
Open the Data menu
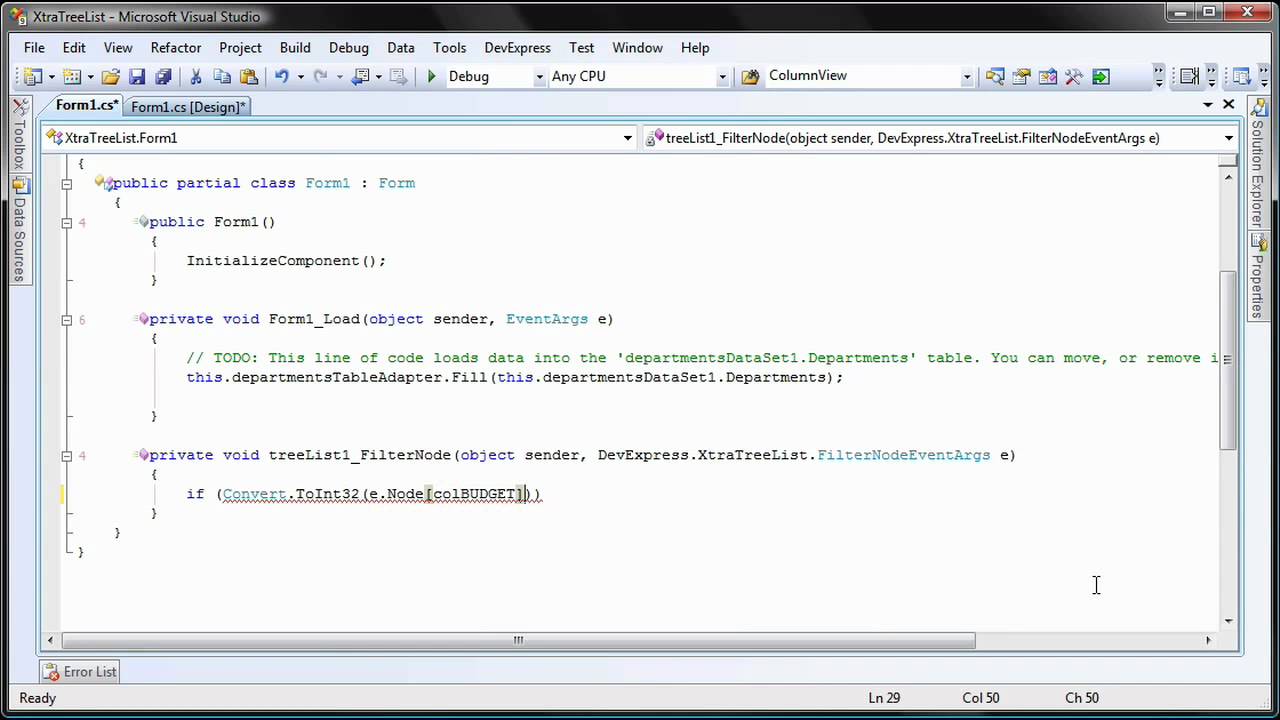click(401, 47)
